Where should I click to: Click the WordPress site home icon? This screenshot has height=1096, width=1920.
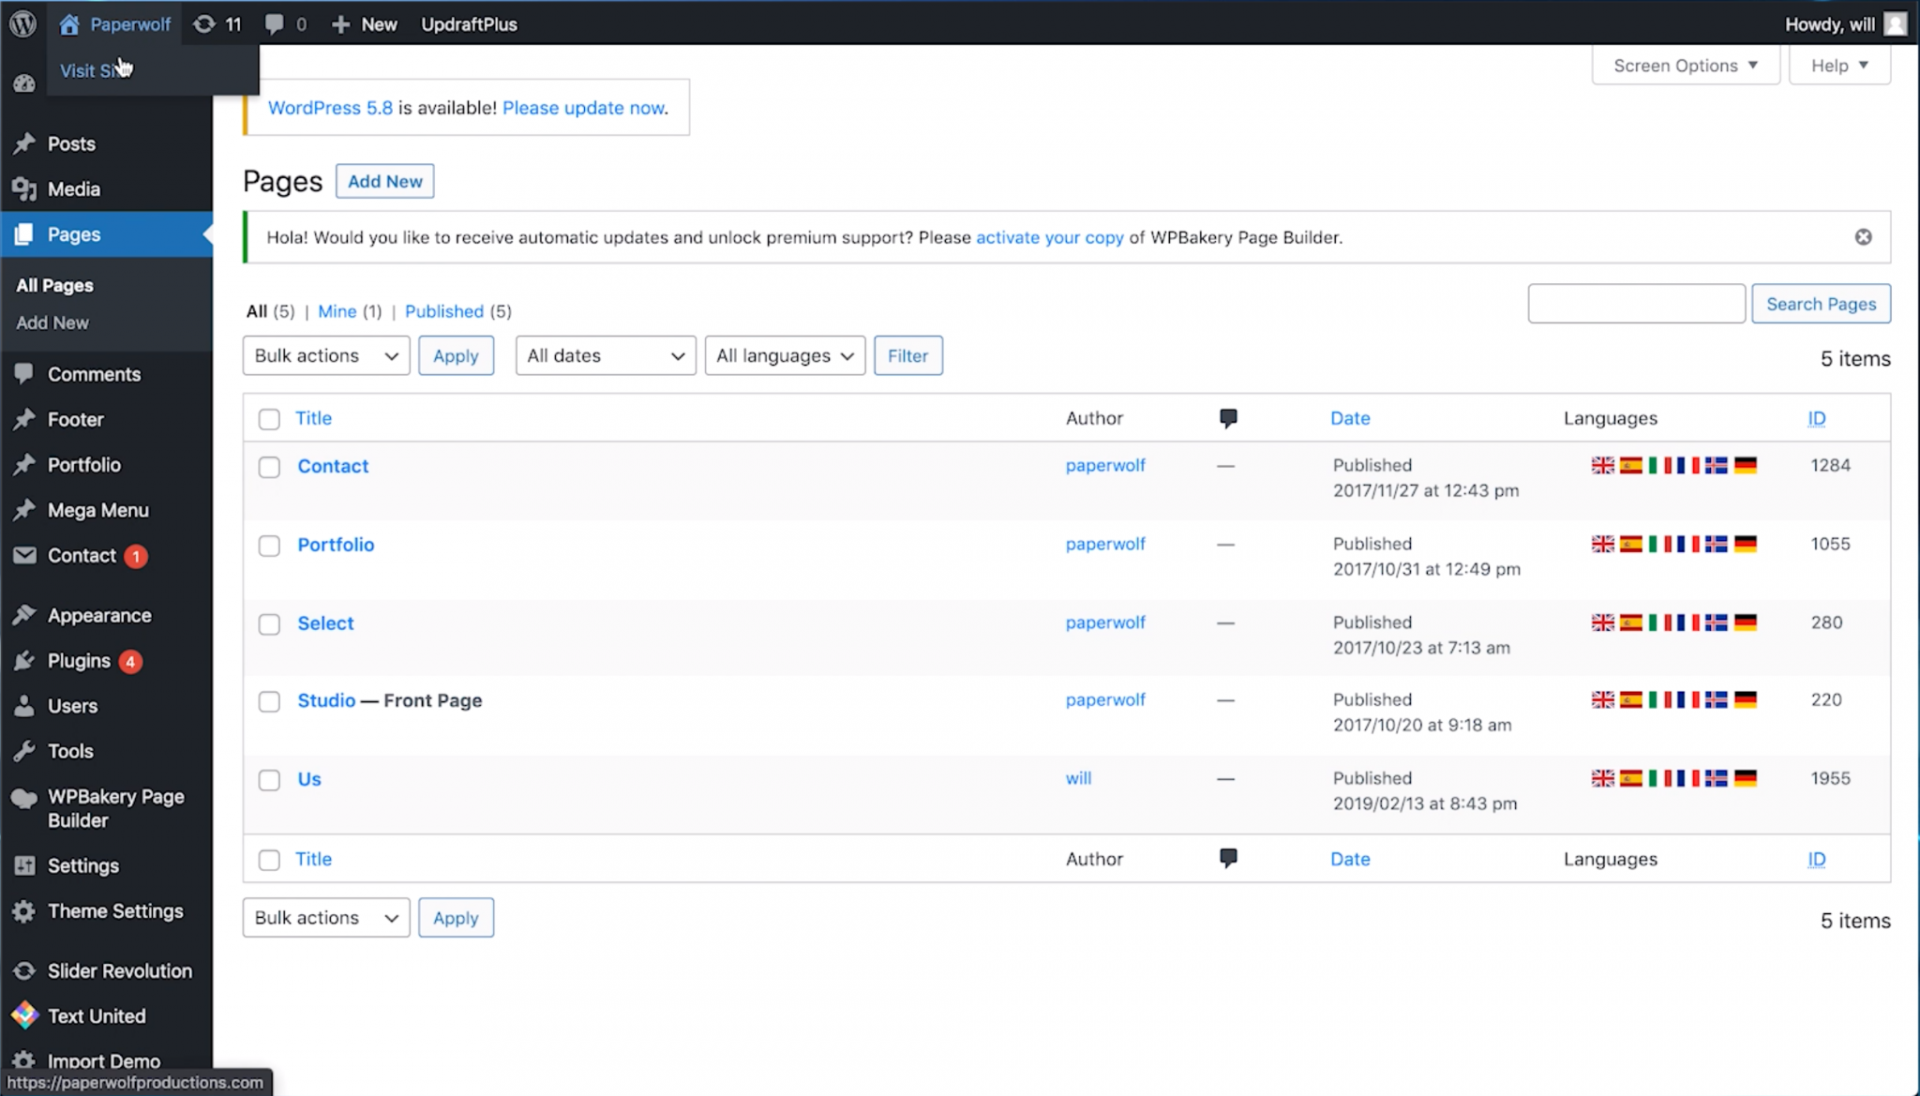69,24
